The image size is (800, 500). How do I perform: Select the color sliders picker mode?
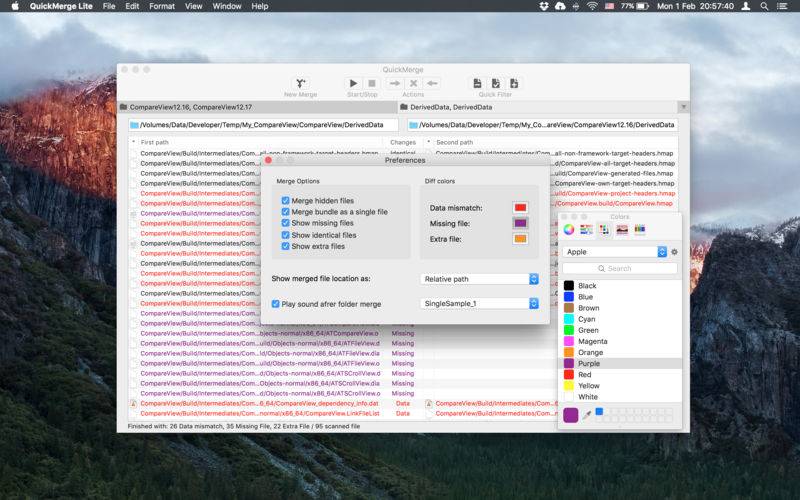coord(586,230)
